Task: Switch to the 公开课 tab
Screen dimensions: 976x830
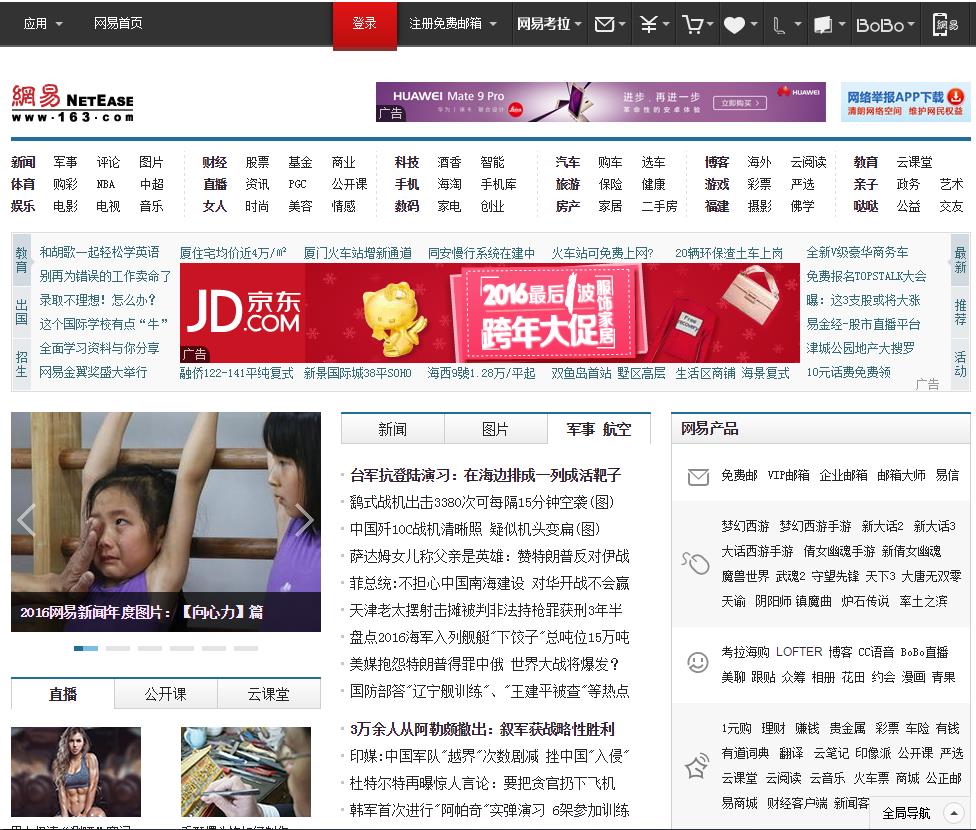Action: 166,694
